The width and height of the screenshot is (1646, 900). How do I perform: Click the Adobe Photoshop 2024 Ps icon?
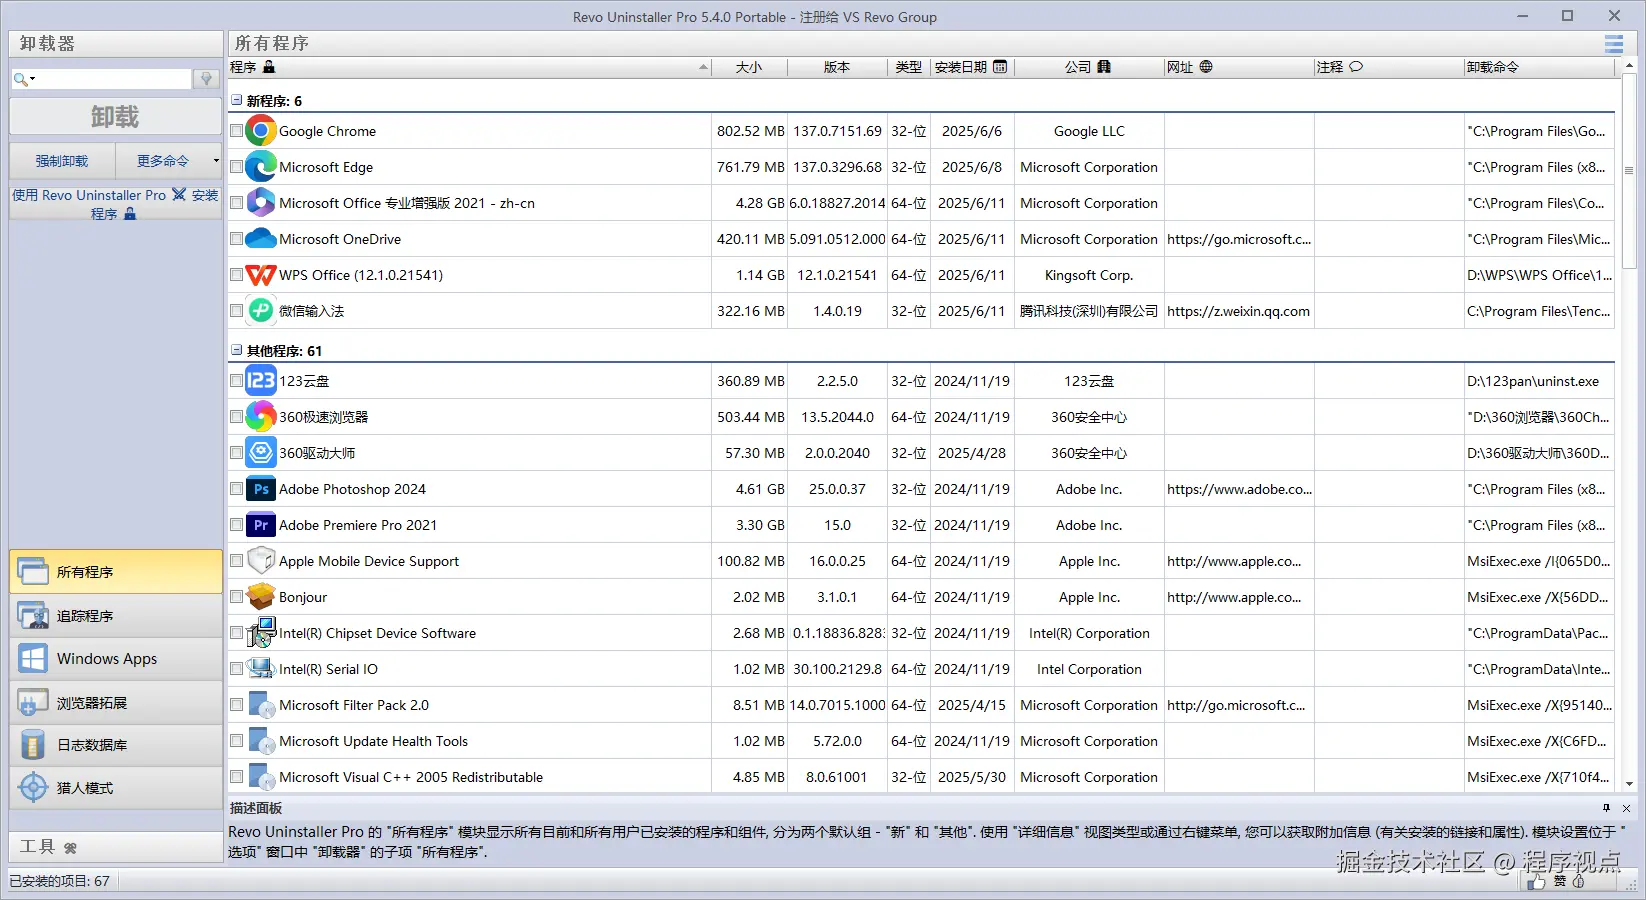click(x=261, y=489)
